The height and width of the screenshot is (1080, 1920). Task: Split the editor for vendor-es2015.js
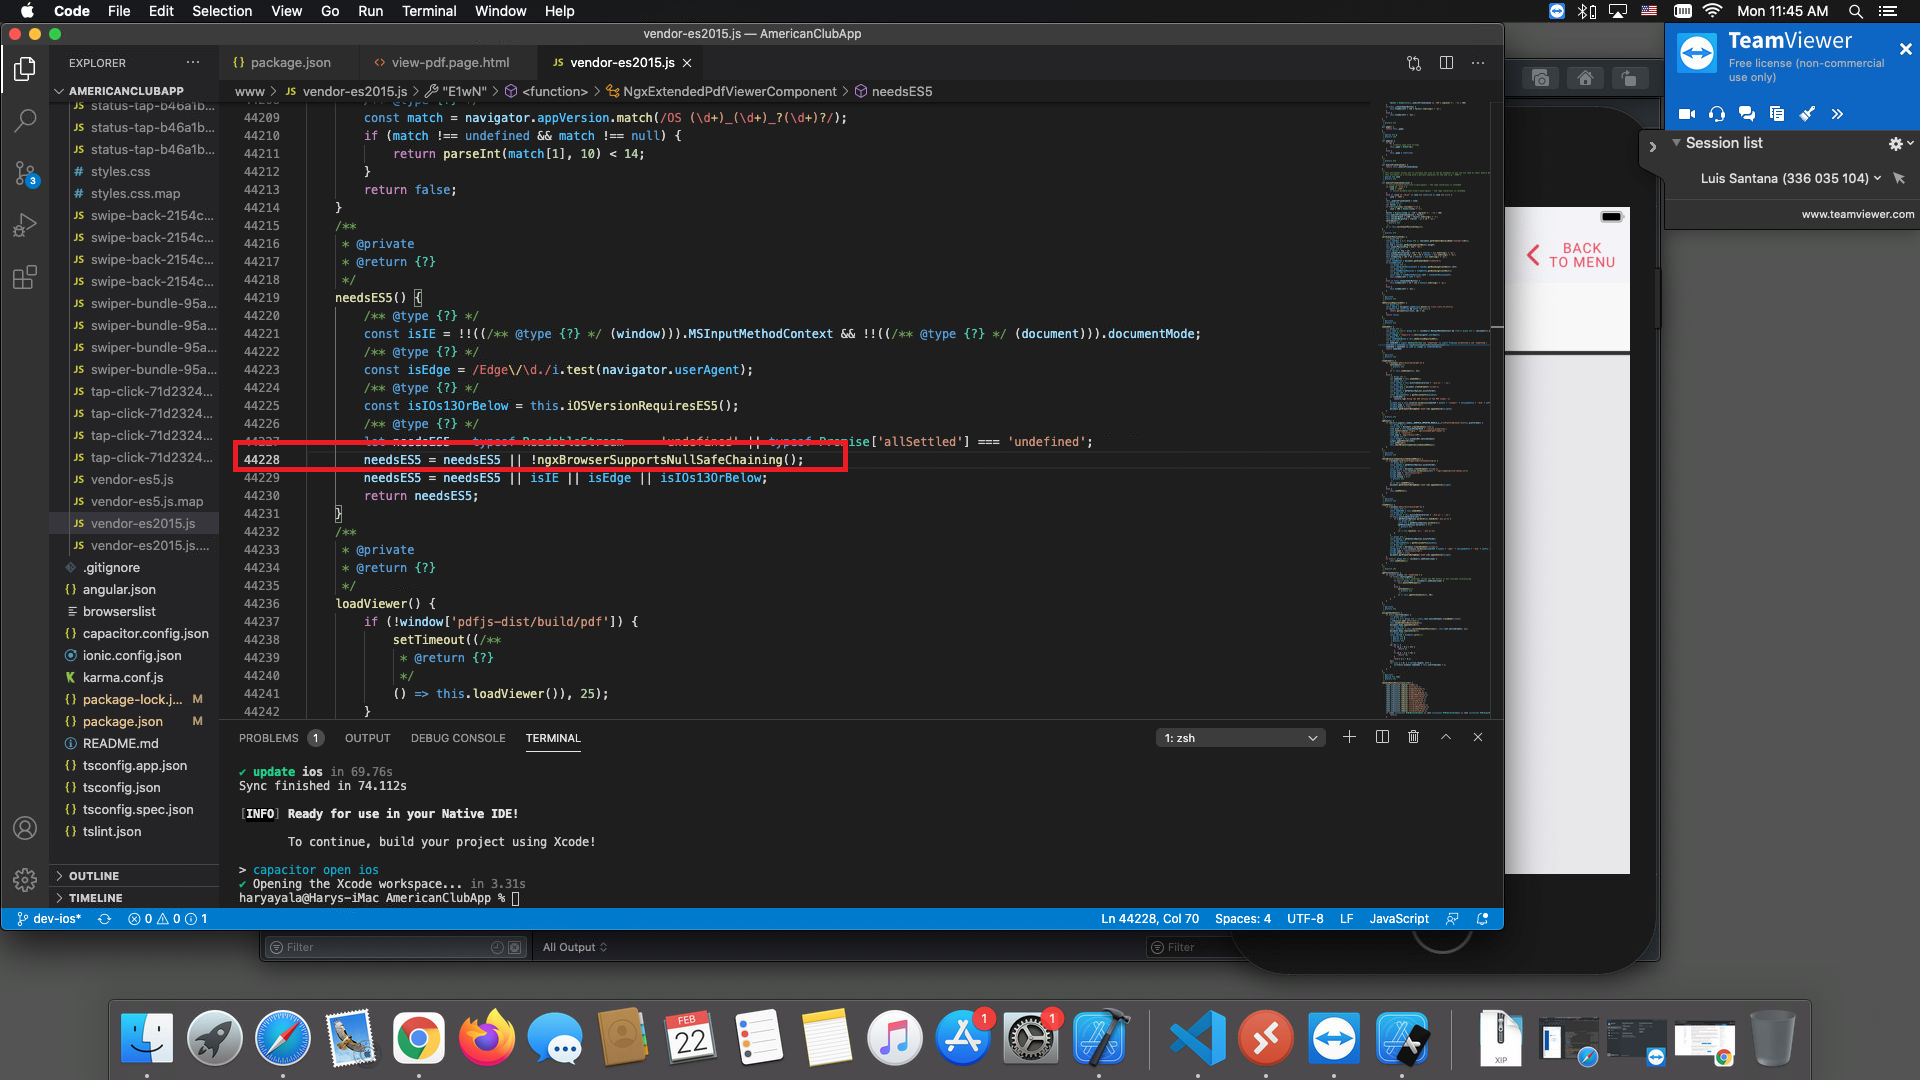tap(1447, 62)
